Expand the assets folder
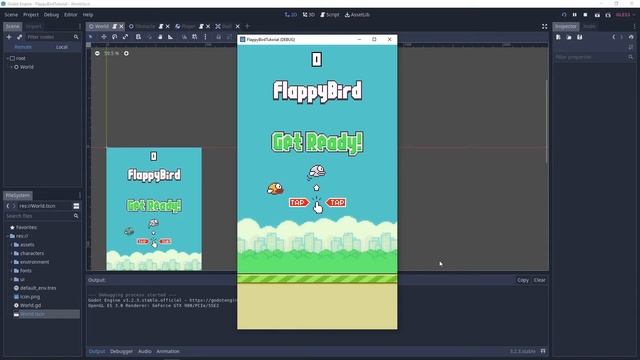640x360 pixels. (x=11, y=244)
